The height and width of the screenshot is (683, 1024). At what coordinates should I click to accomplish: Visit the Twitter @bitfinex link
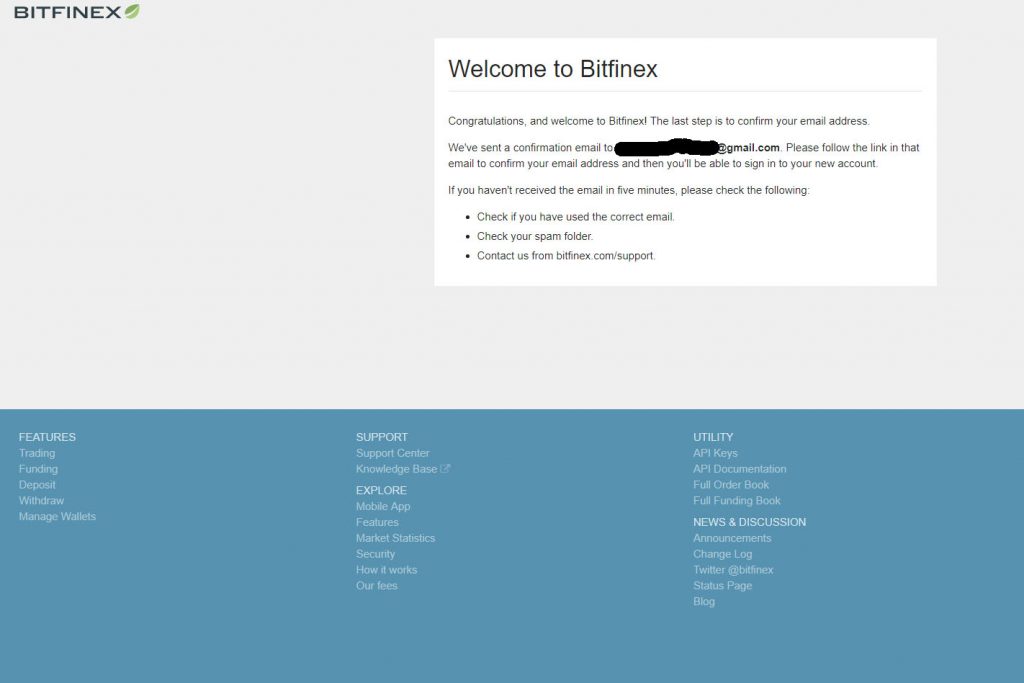pyautogui.click(x=733, y=570)
